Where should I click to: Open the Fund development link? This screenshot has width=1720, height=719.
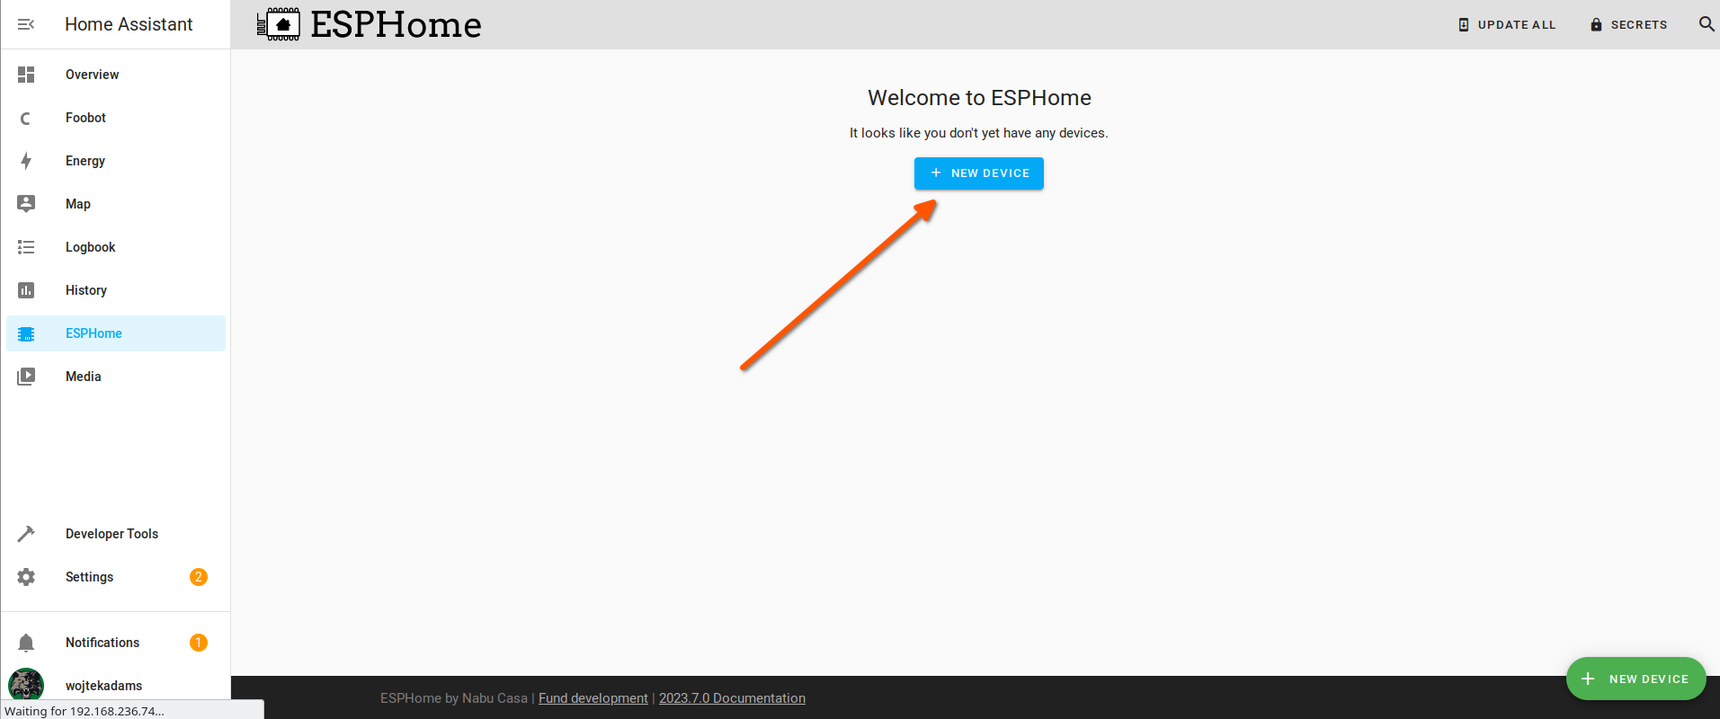coord(593,698)
